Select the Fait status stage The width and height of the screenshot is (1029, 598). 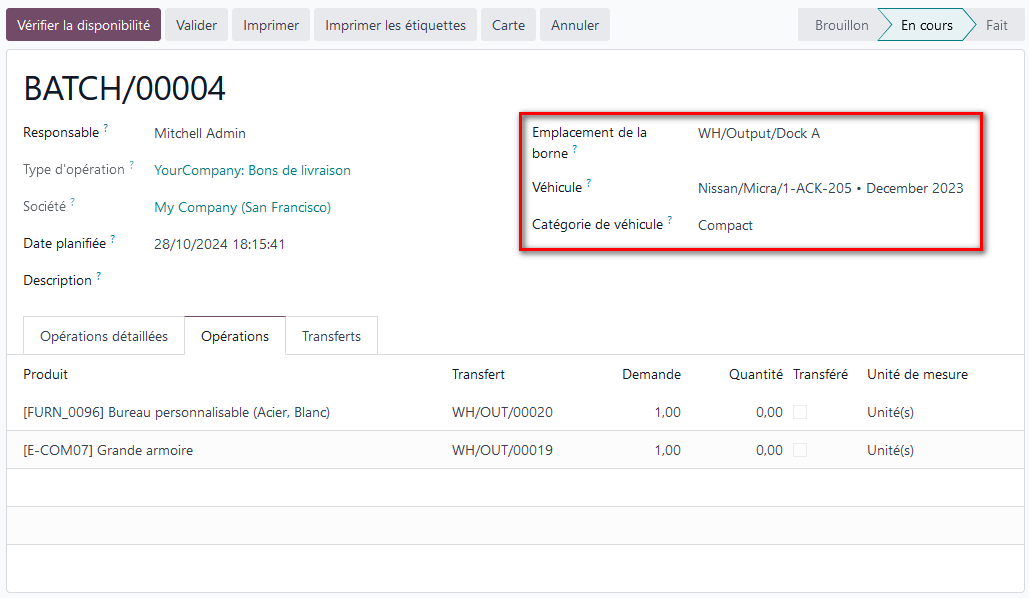pos(996,25)
